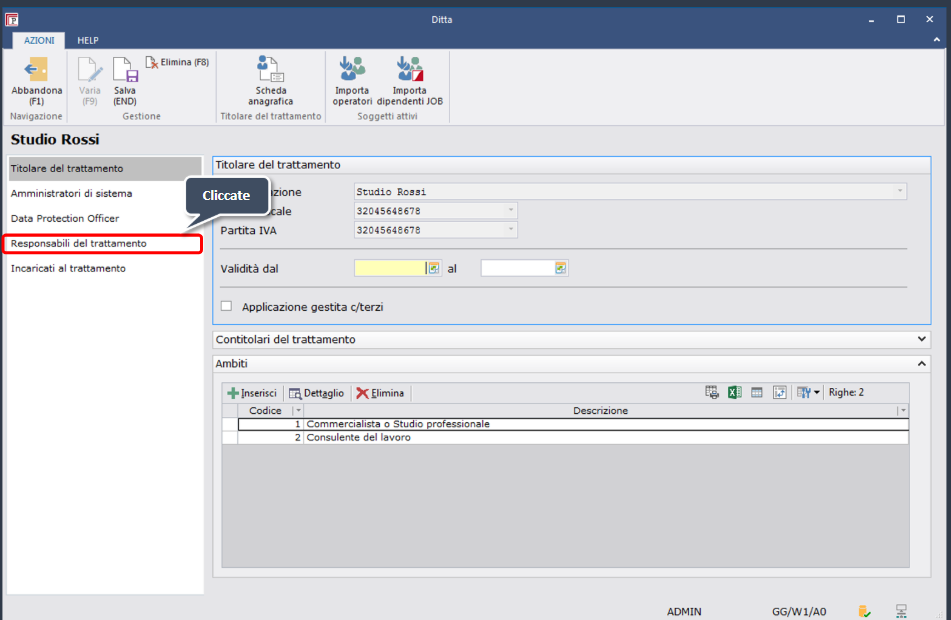
Task: Click the status bar database icon
Action: [864, 611]
